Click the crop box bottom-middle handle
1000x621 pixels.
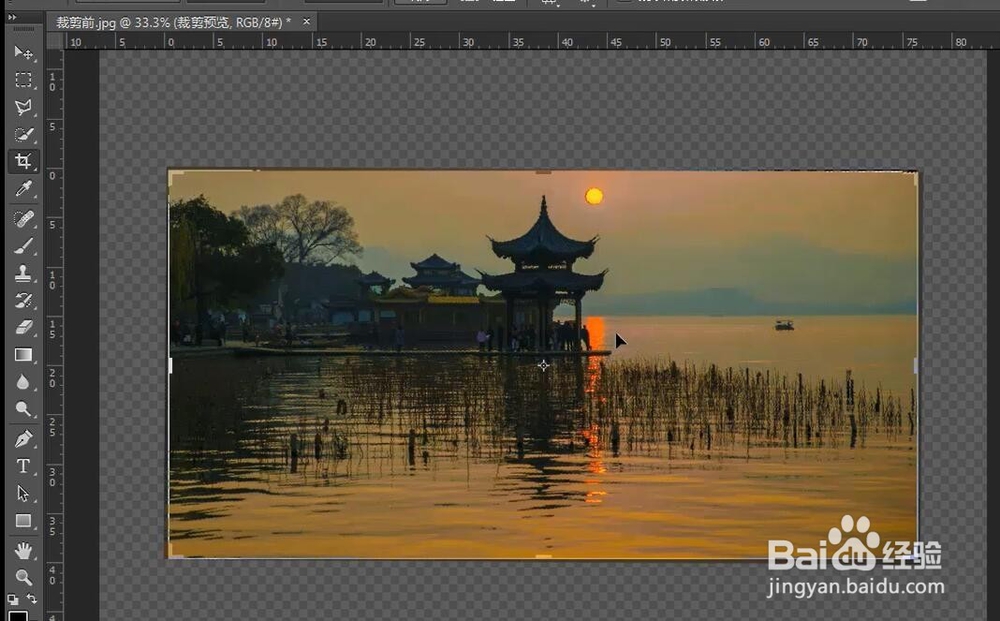pyautogui.click(x=543, y=557)
